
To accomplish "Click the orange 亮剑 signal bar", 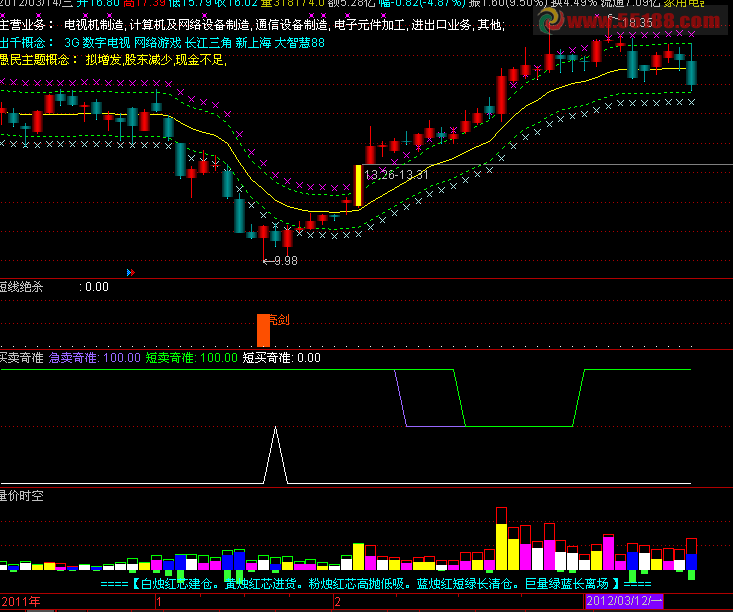I will tap(263, 331).
